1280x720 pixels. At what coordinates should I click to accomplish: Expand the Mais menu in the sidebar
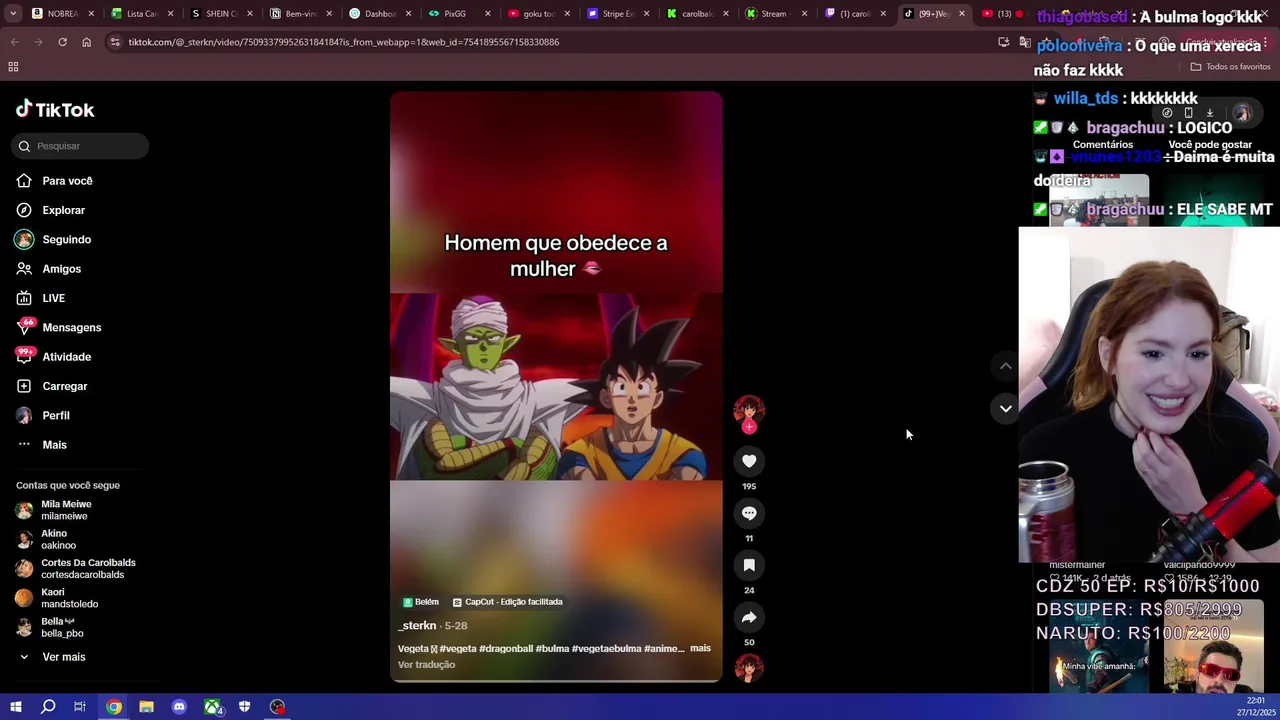(54, 445)
